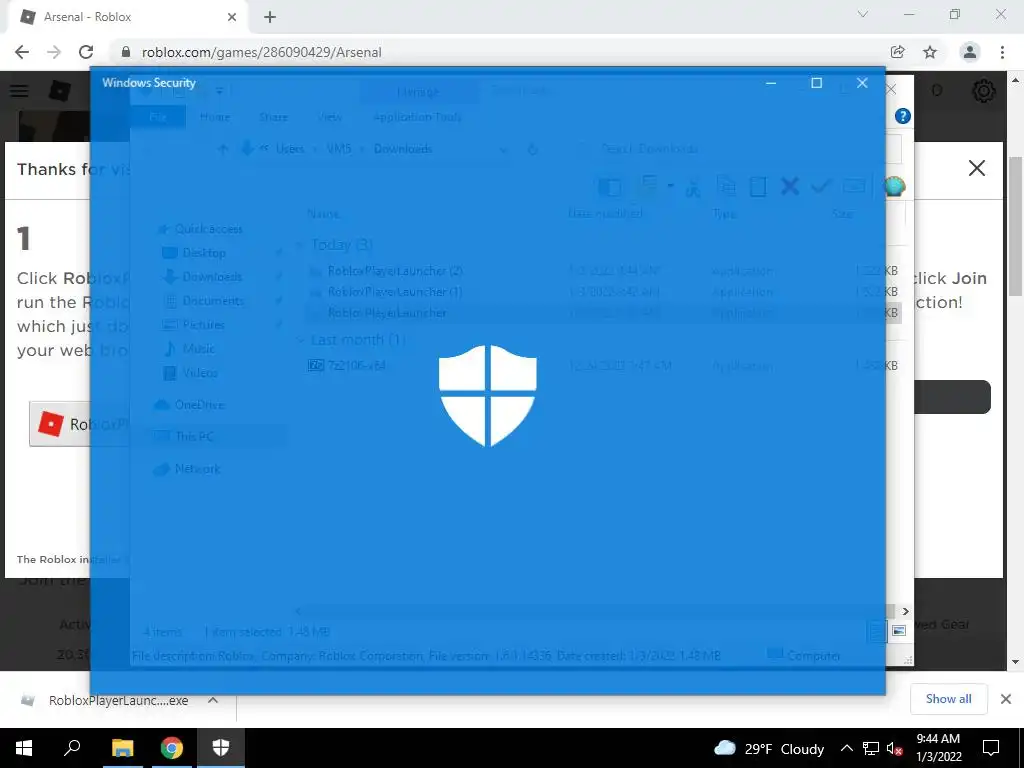
Task: Close the Arsenal - Roblox tab
Action: point(232,17)
